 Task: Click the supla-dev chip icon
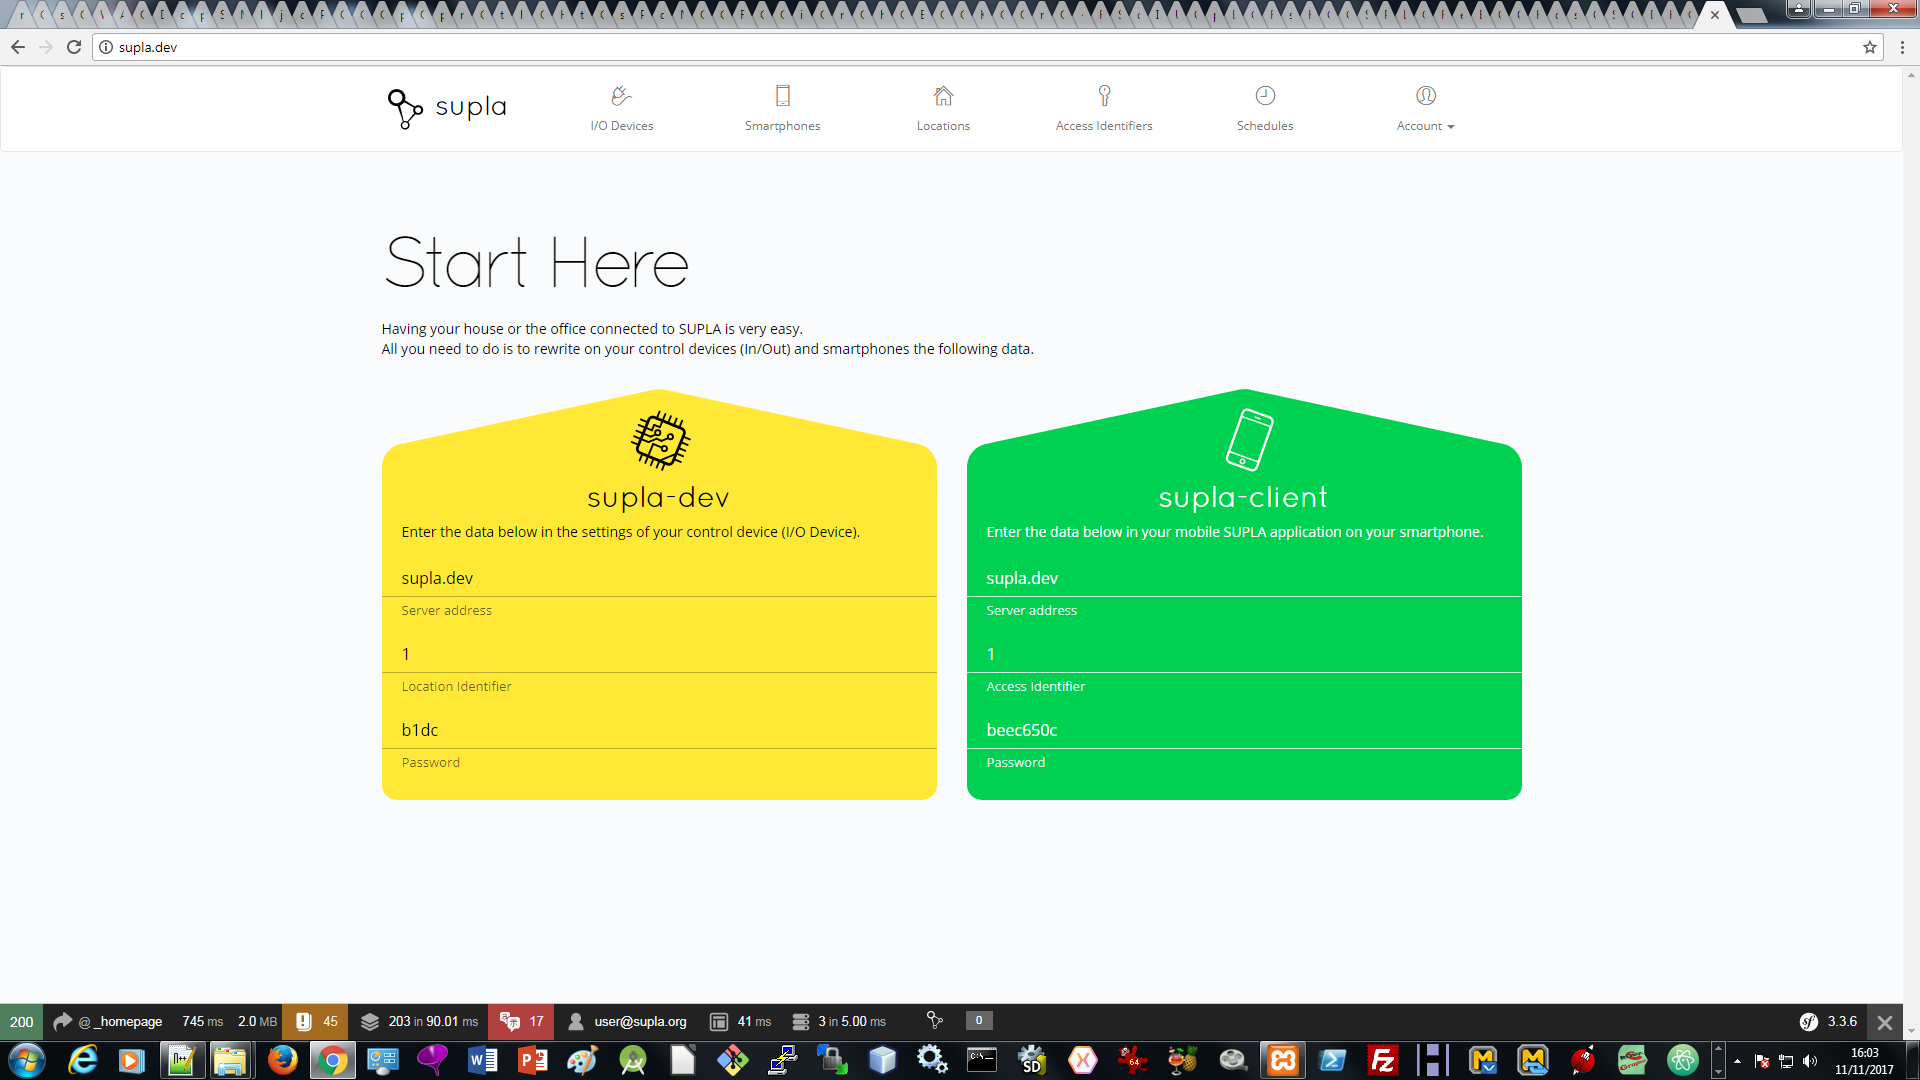coord(660,440)
